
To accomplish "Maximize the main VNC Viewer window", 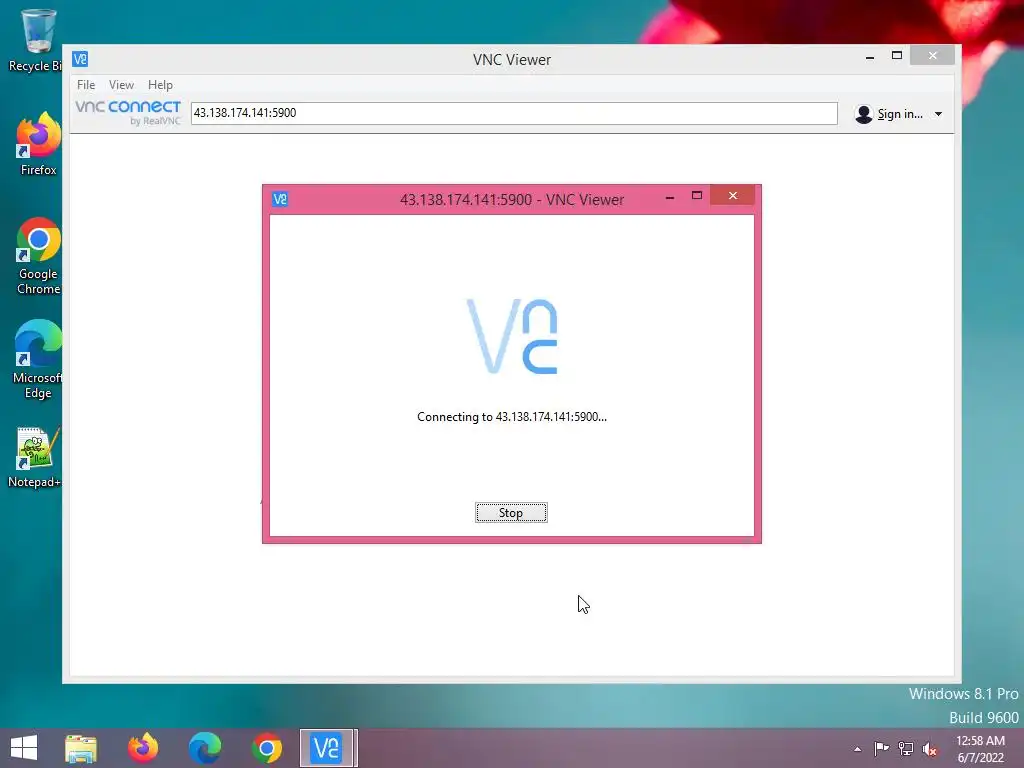I will click(897, 56).
